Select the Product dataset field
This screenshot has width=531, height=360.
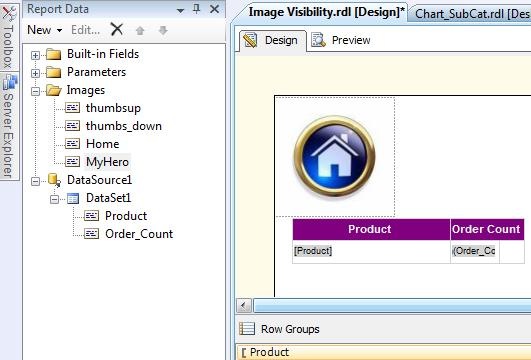126,216
